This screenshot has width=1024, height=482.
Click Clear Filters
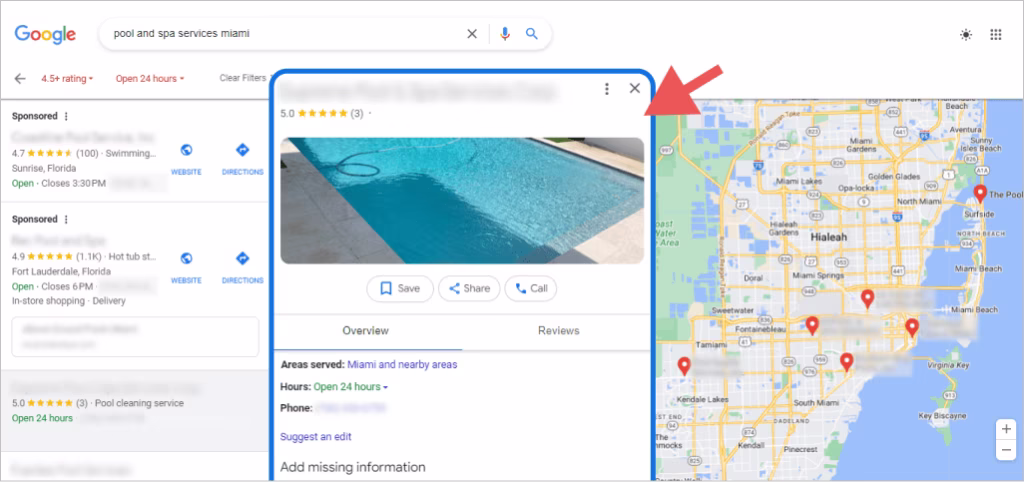(244, 78)
